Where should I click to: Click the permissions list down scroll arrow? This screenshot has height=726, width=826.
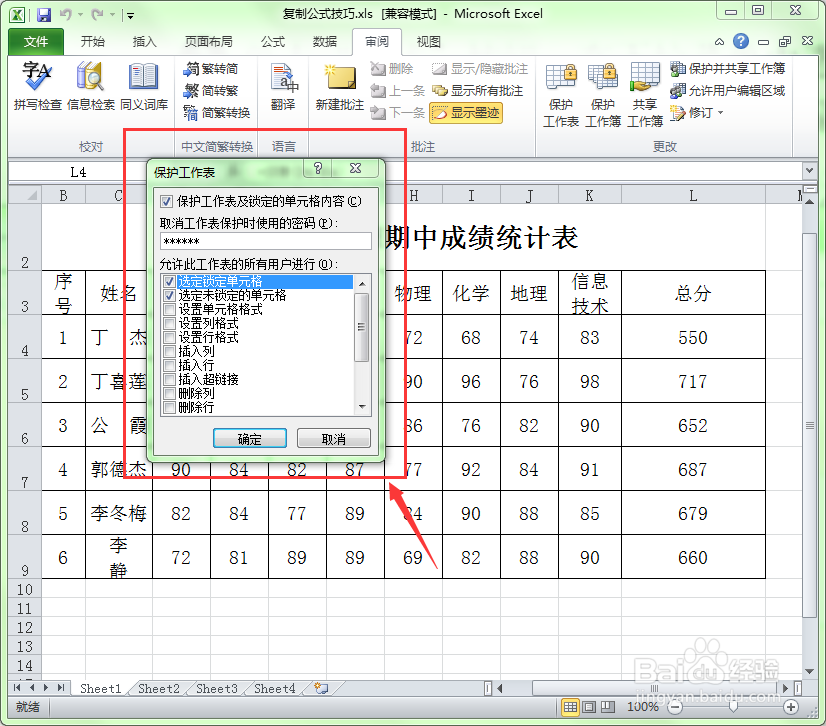point(362,407)
